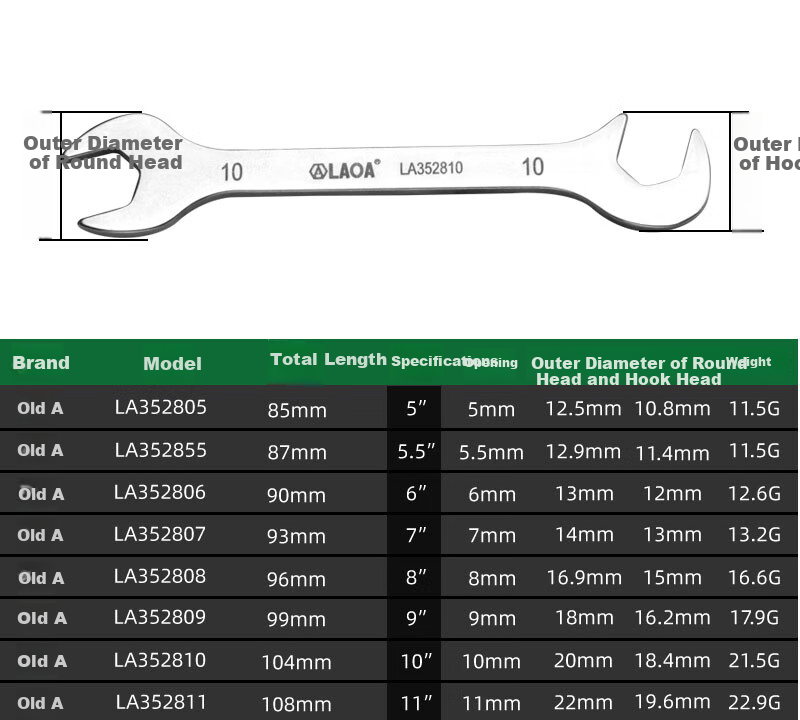Viewport: 800px width, 720px height.
Task: Click the 93mm total length value
Action: coord(296,537)
